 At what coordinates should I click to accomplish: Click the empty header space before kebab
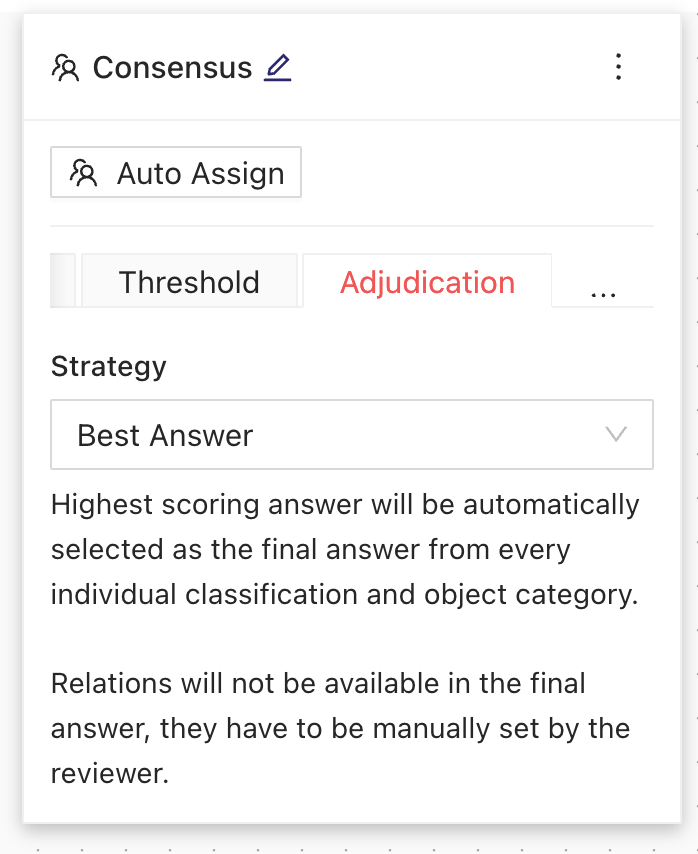(x=446, y=68)
